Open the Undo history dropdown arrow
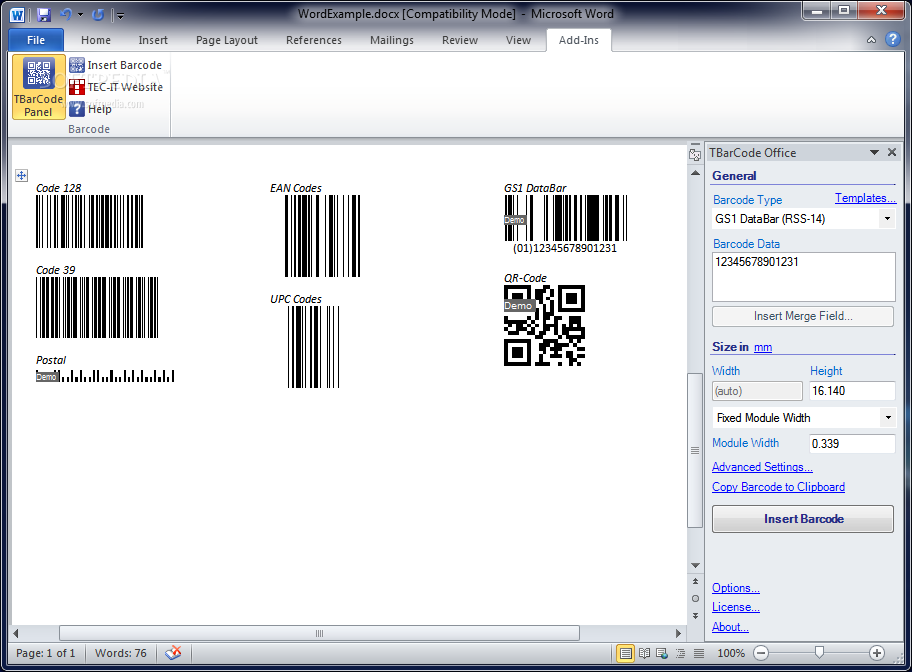 (80, 15)
